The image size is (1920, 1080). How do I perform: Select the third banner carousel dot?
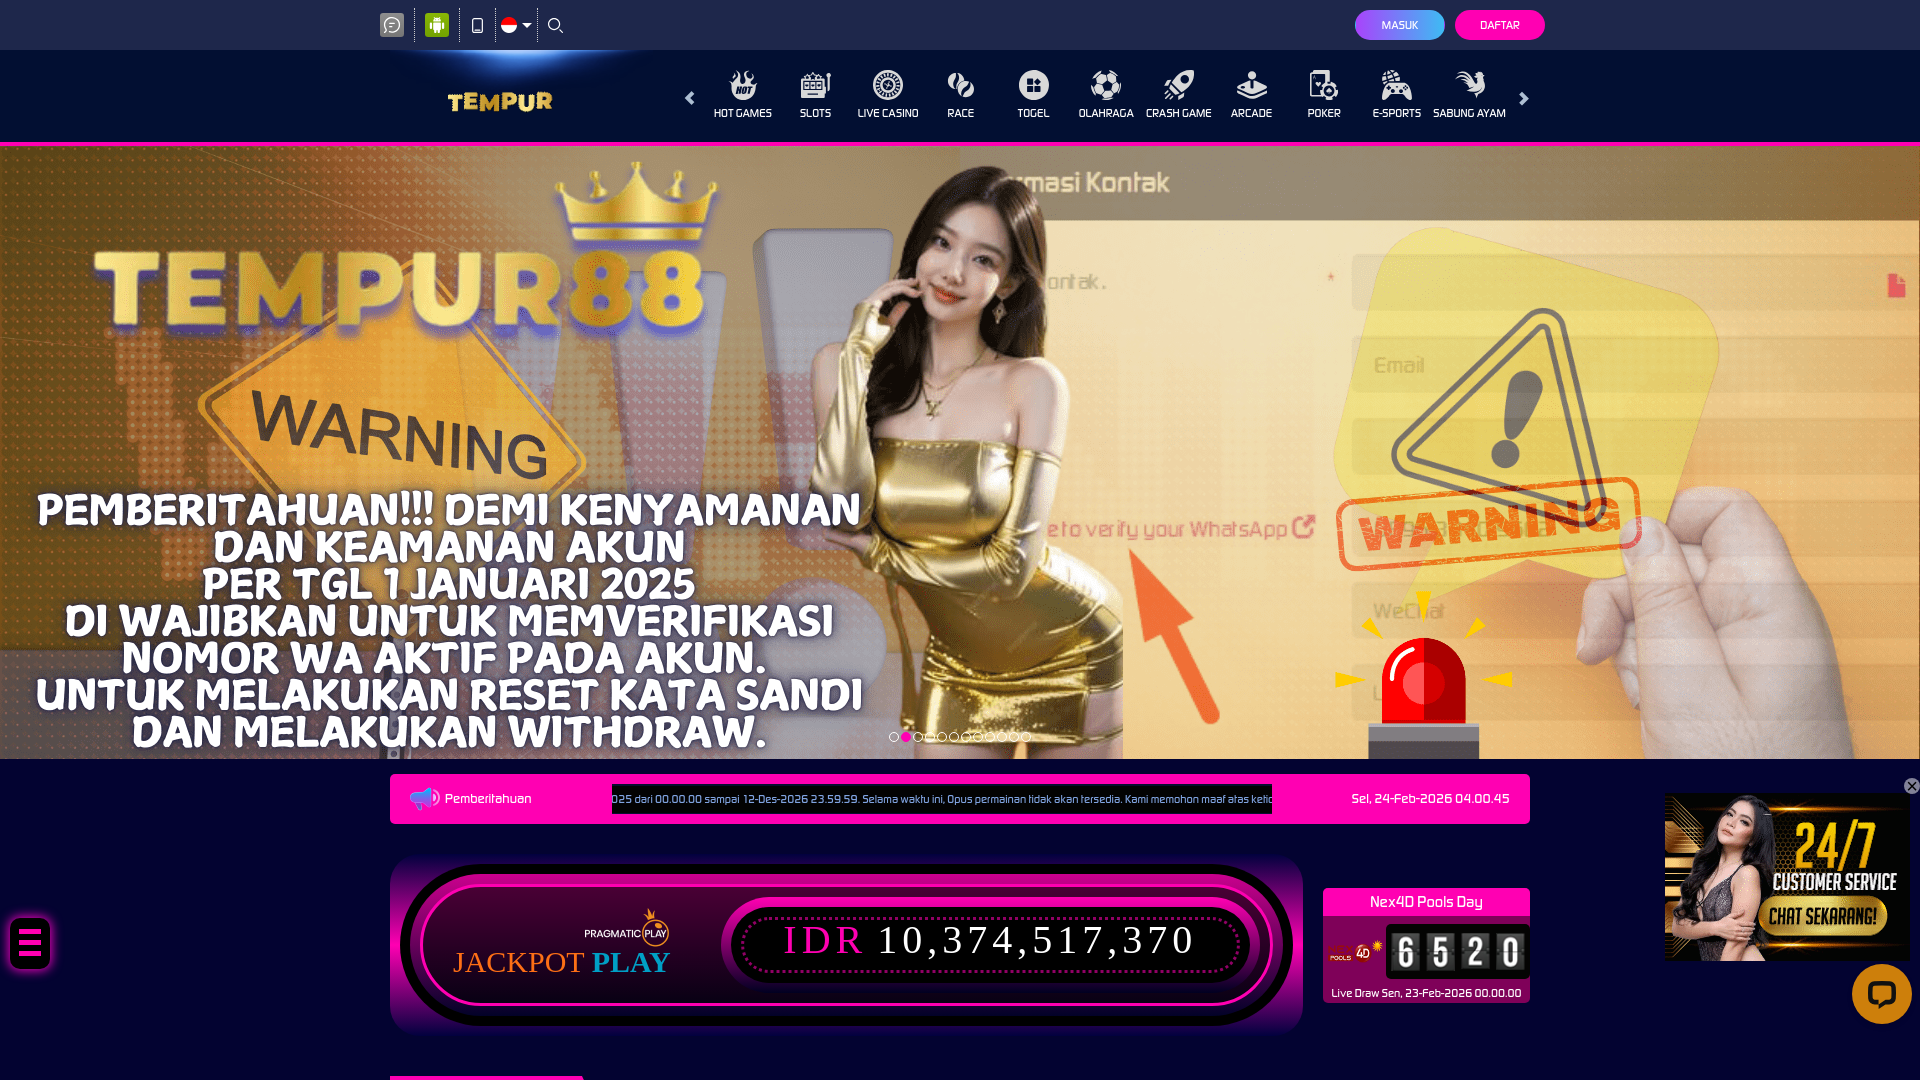[918, 737]
